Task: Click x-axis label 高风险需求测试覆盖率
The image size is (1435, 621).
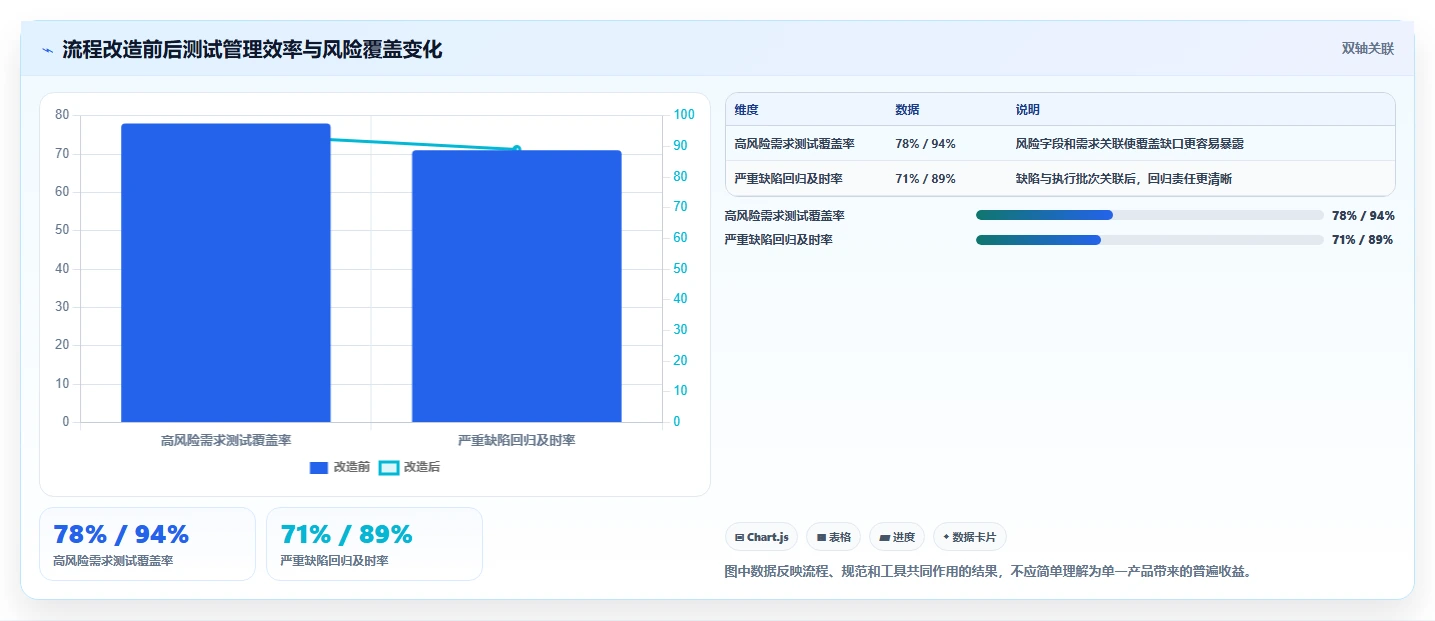Action: [x=226, y=440]
